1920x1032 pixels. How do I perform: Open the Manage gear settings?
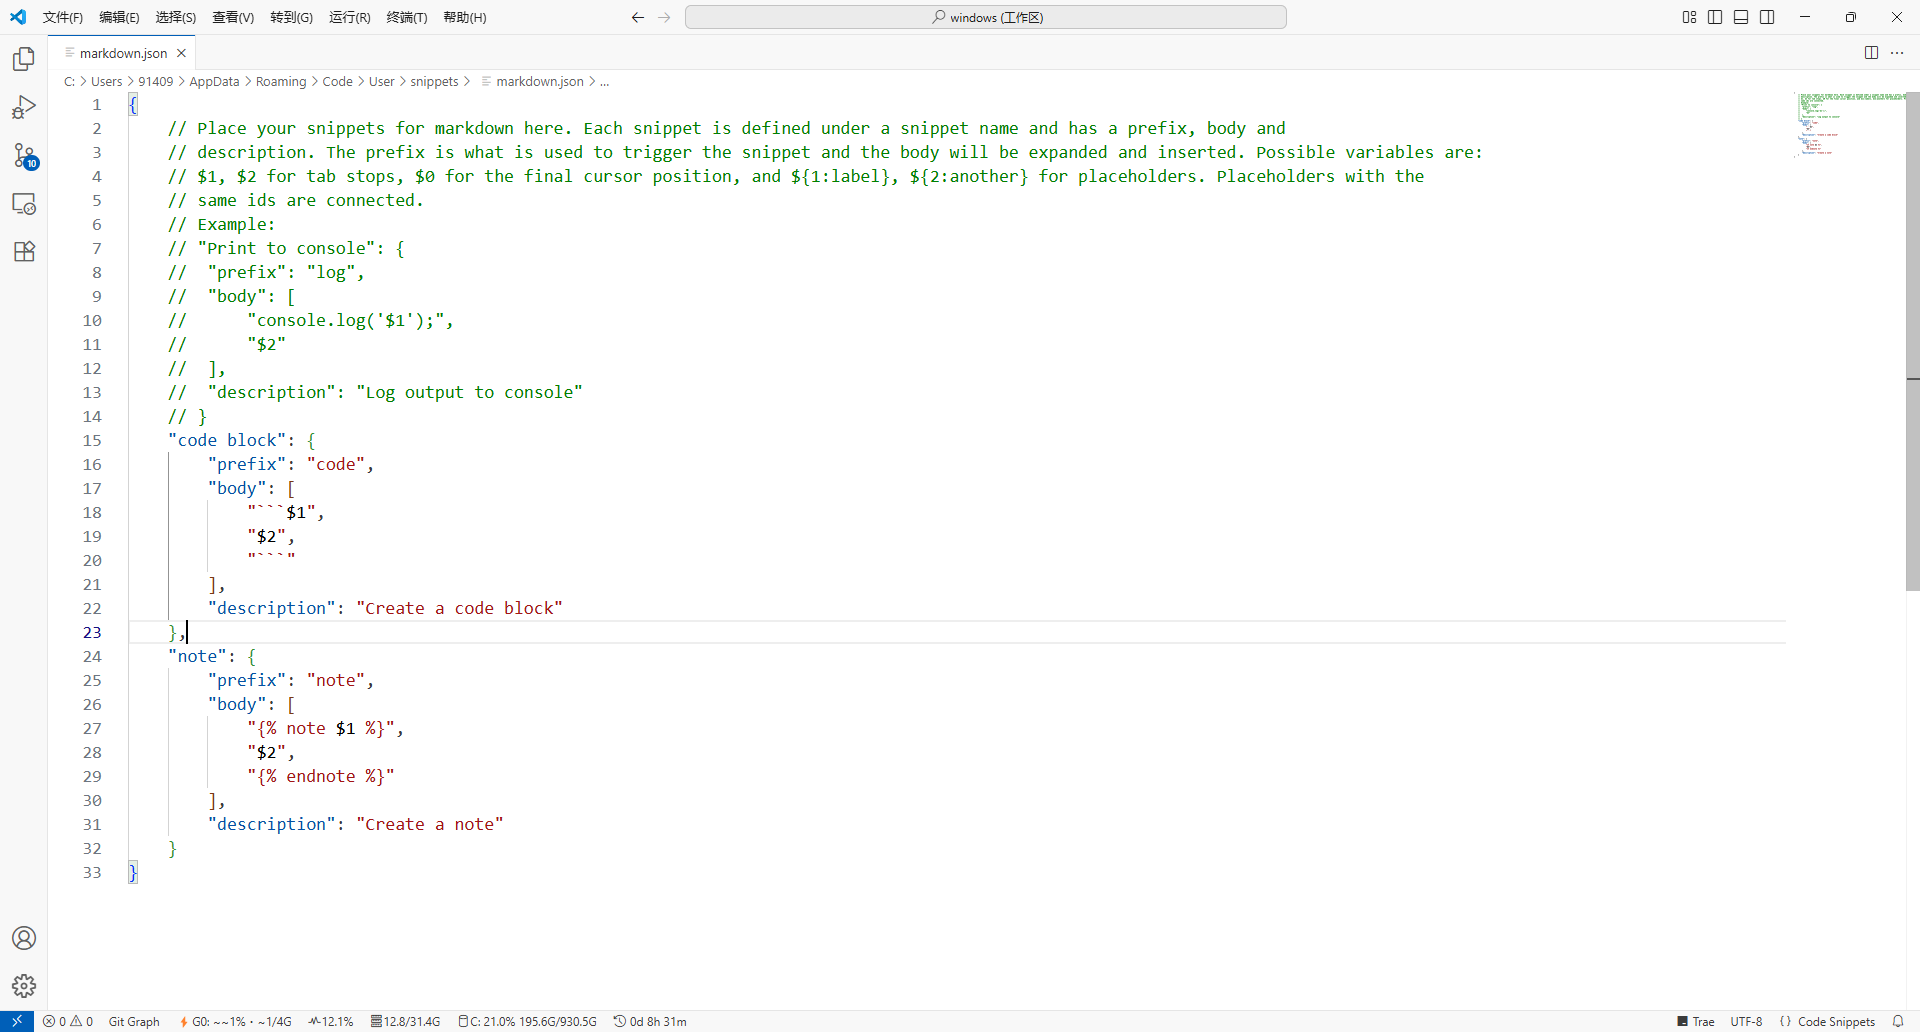[24, 986]
